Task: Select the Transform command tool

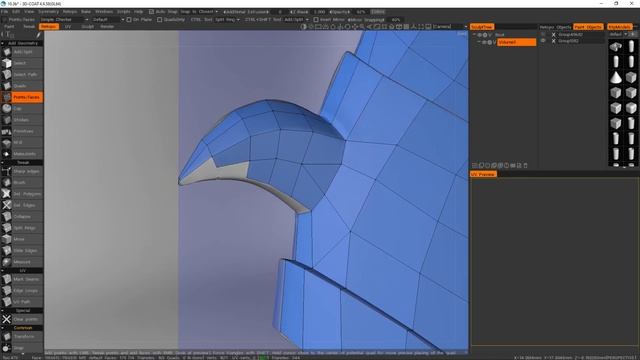Action: [22, 337]
